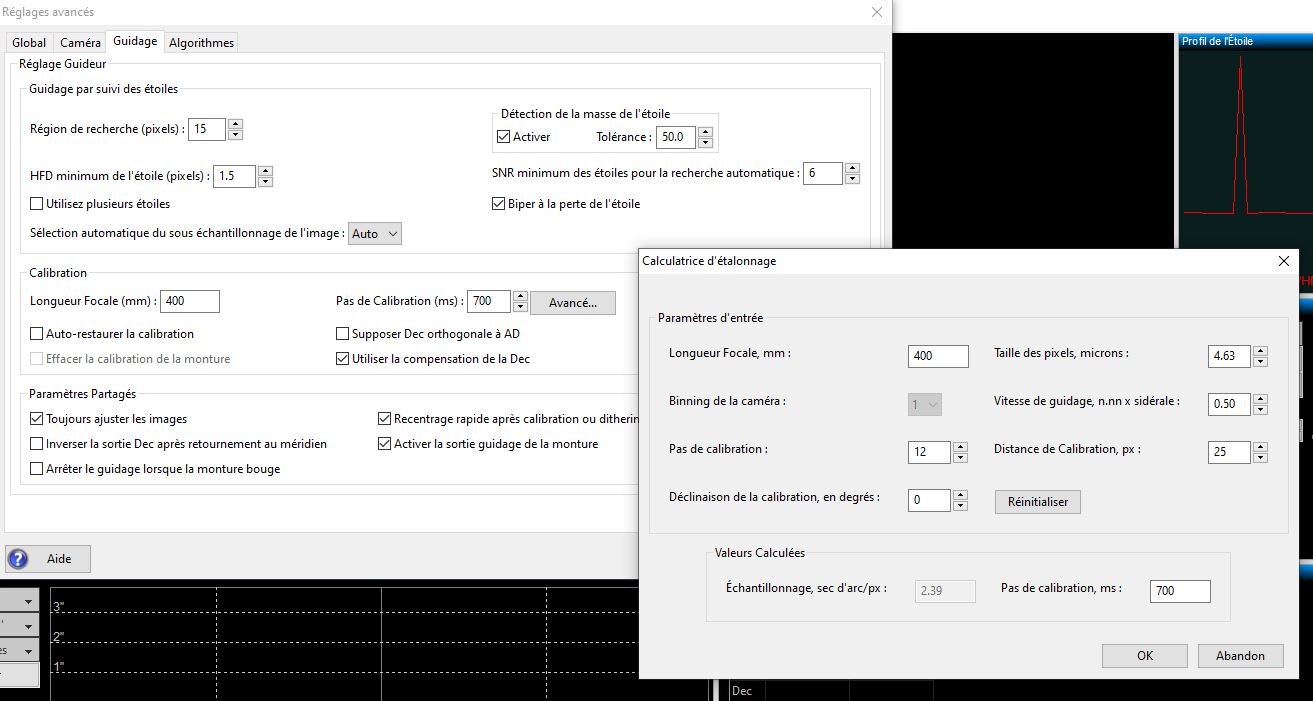Open the Caméra tab
Viewport: 1313px width, 701px height.
pos(79,42)
